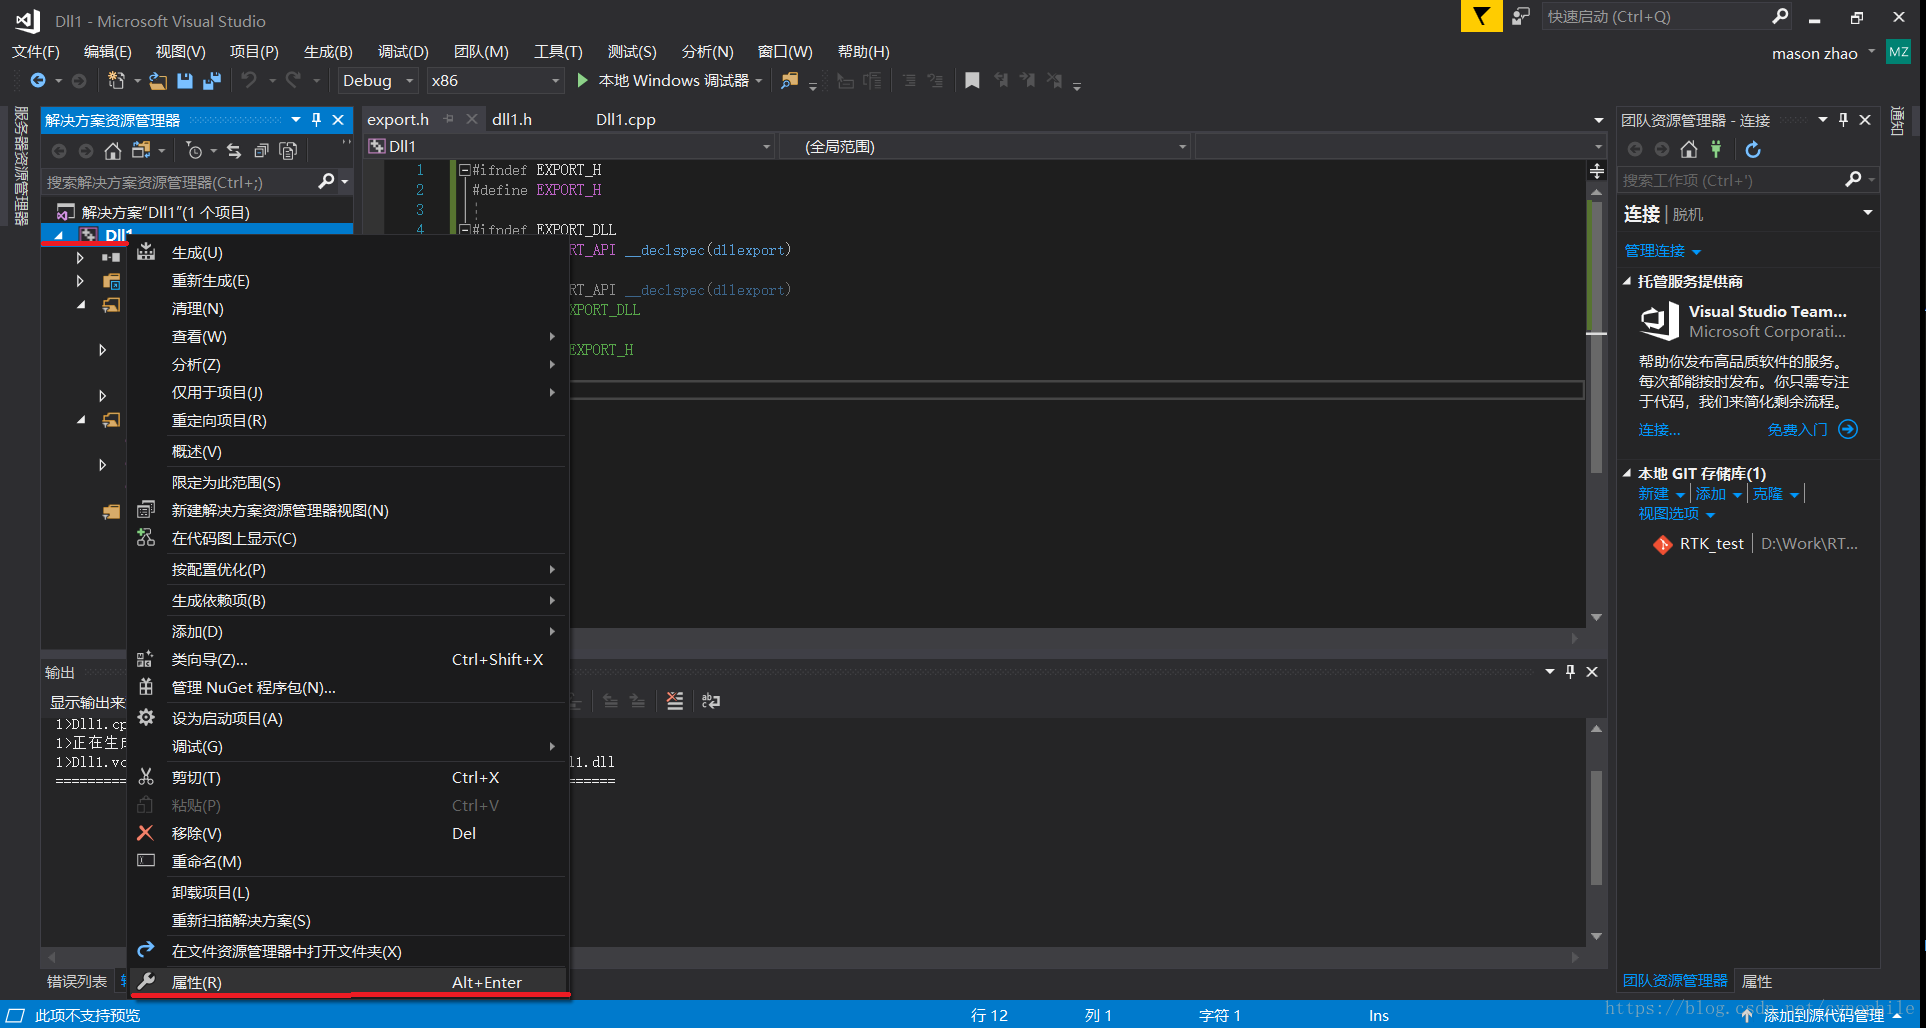Switch to the dll1.h editor tab
This screenshot has height=1028, width=1926.
[x=512, y=119]
